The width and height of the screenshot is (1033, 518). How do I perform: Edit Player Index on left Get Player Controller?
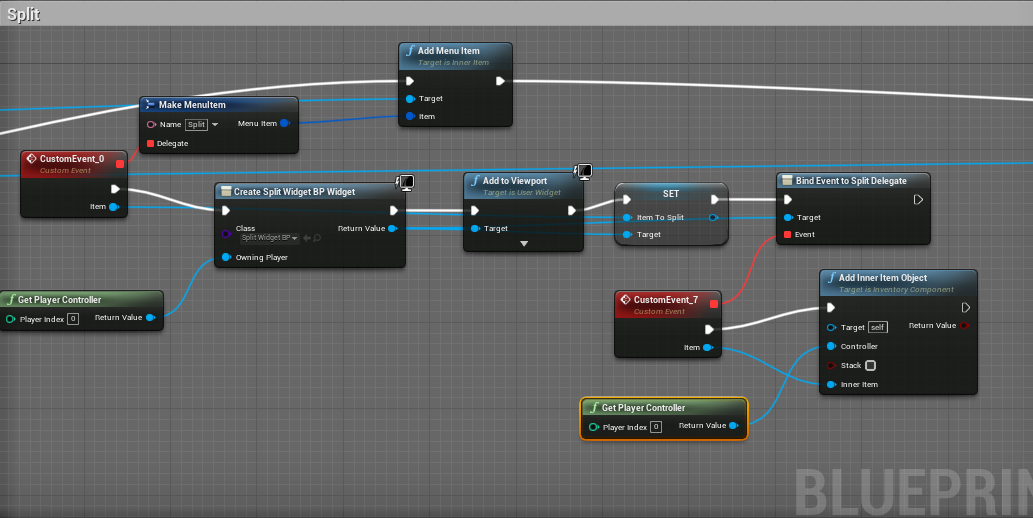(x=73, y=319)
